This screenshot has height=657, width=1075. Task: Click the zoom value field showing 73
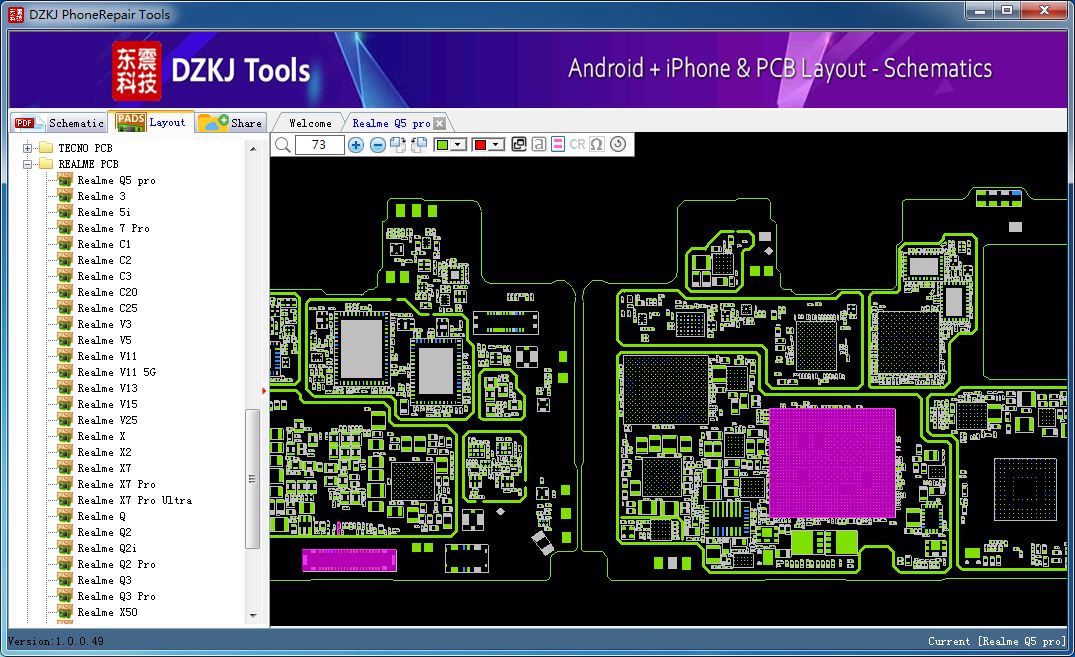pyautogui.click(x=319, y=145)
